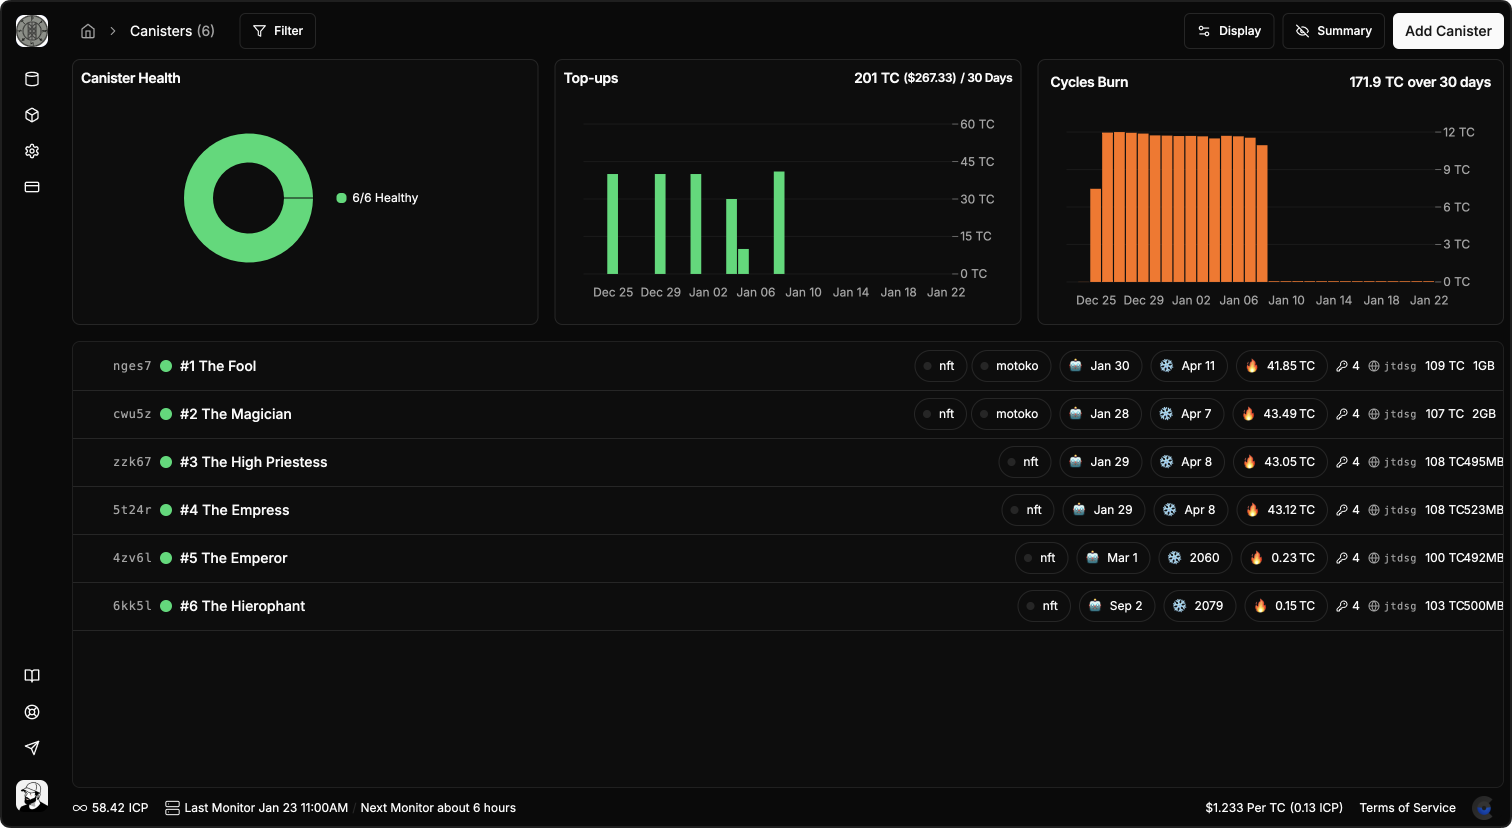Open the Filter dropdown
This screenshot has height=828, width=1512.
(x=277, y=31)
